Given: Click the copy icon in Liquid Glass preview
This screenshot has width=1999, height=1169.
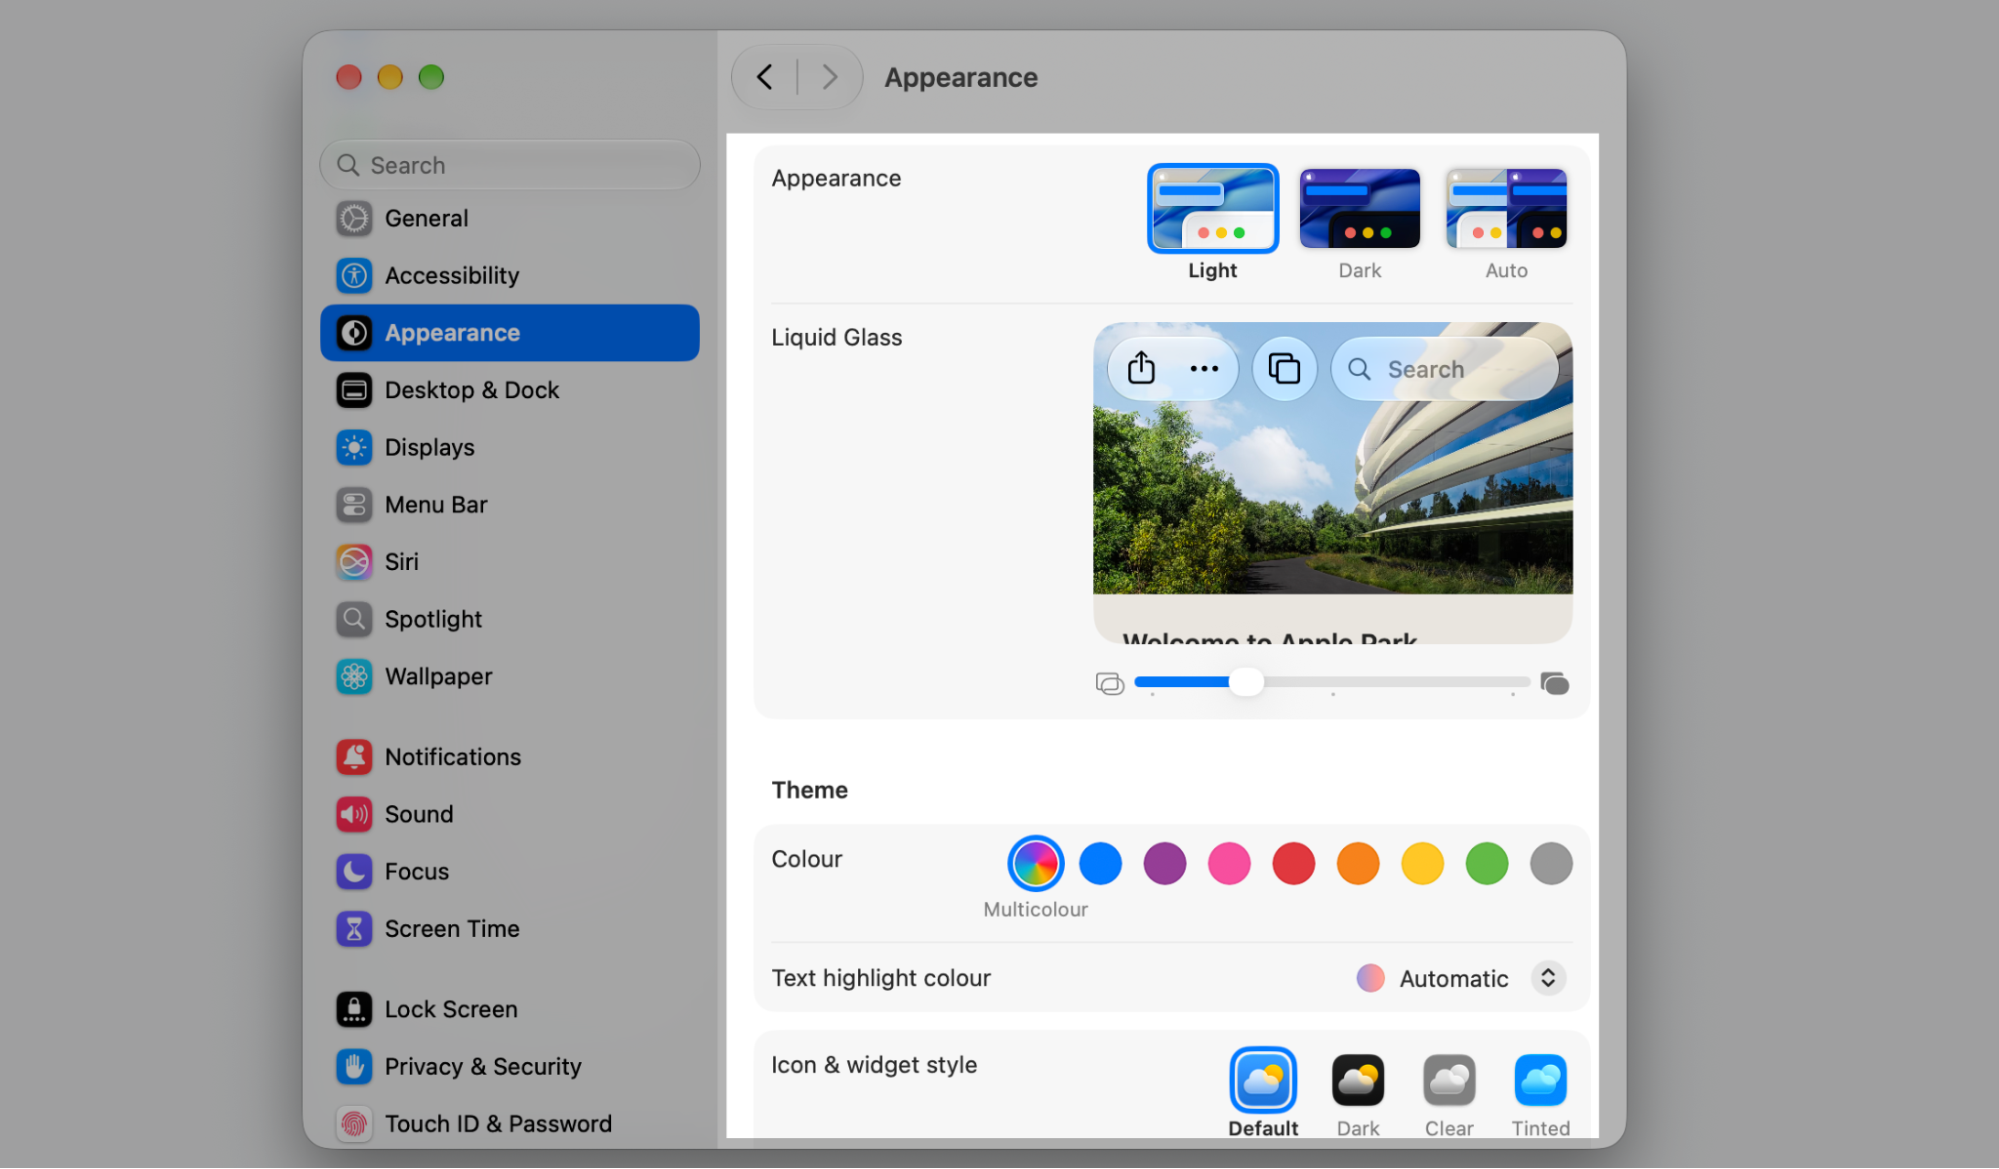Looking at the screenshot, I should click(1284, 369).
